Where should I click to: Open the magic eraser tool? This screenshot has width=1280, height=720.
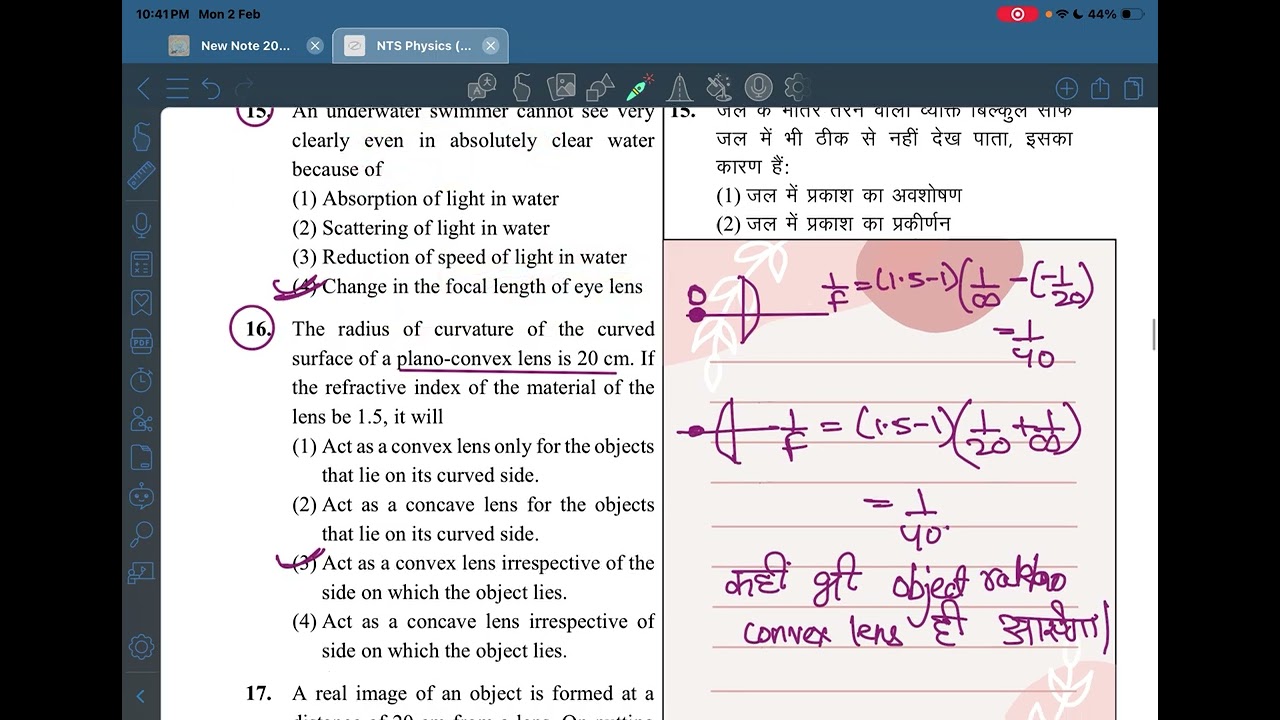(x=718, y=87)
